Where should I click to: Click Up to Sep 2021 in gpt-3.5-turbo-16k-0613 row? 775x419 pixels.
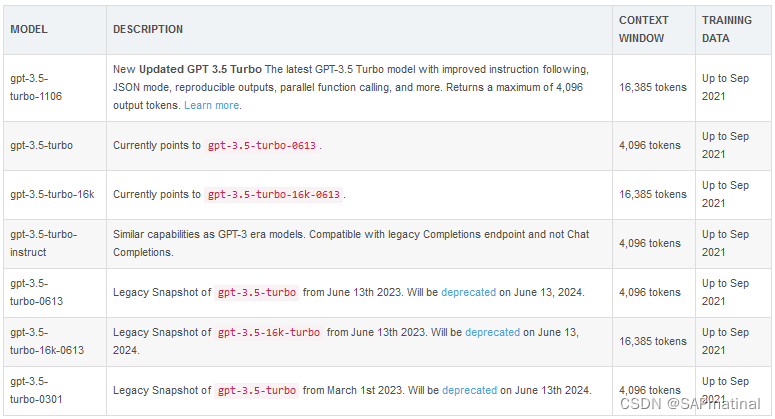(x=726, y=341)
